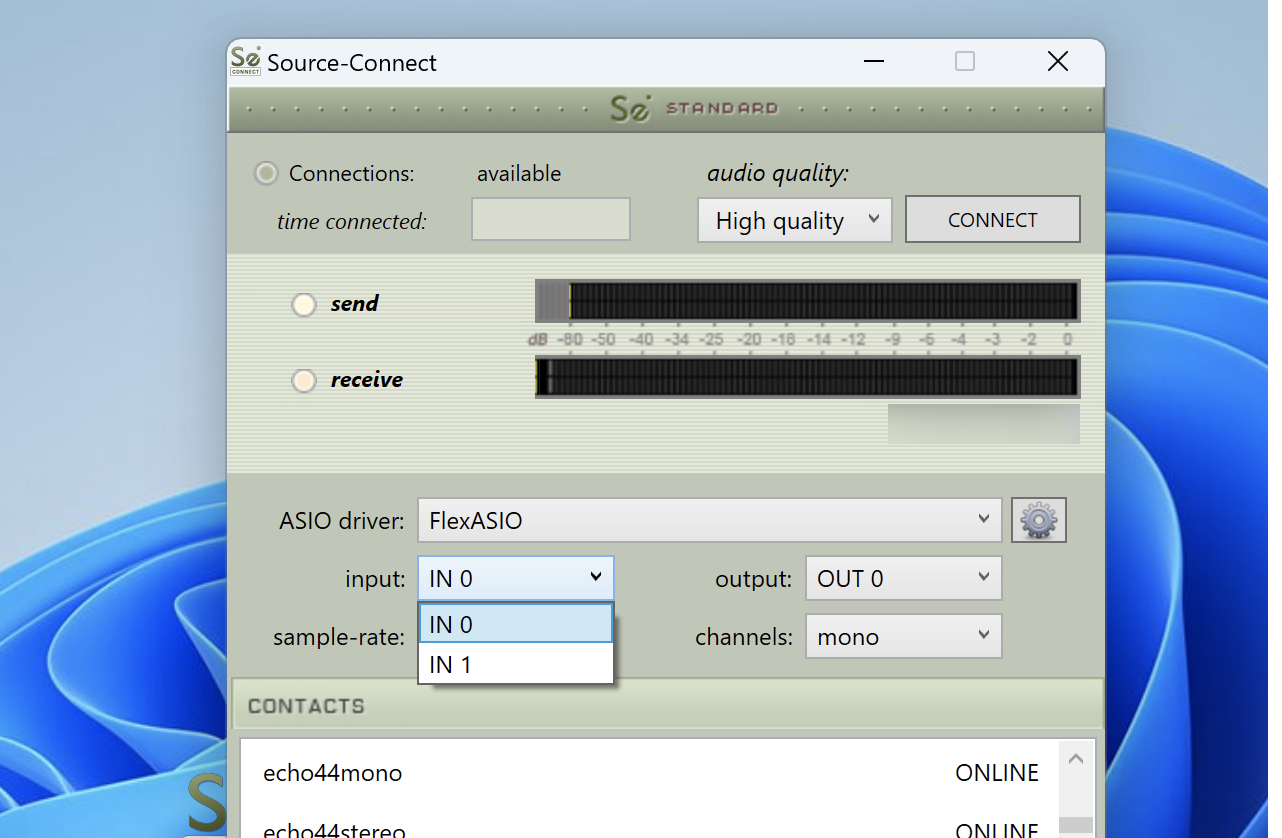Open the ASIO driver settings gear

coord(1038,520)
